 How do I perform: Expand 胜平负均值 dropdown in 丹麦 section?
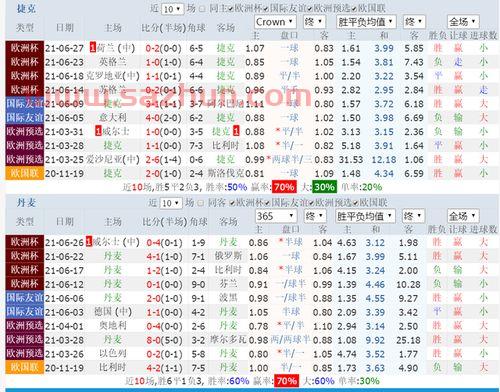365,216
